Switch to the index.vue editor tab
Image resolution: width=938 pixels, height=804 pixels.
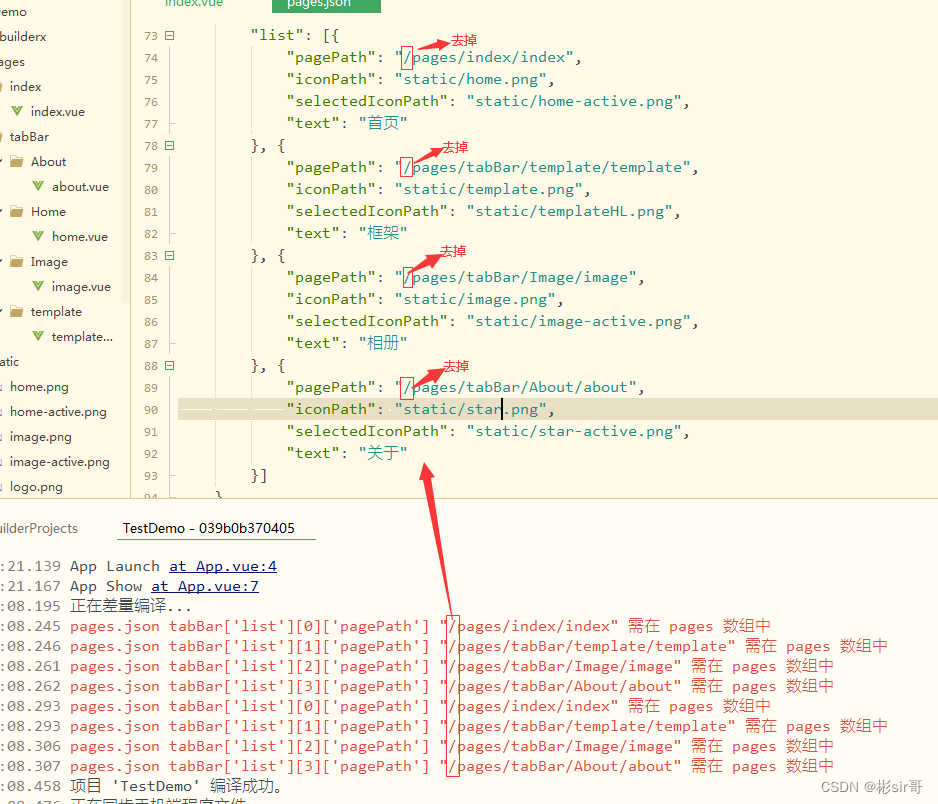[195, 4]
